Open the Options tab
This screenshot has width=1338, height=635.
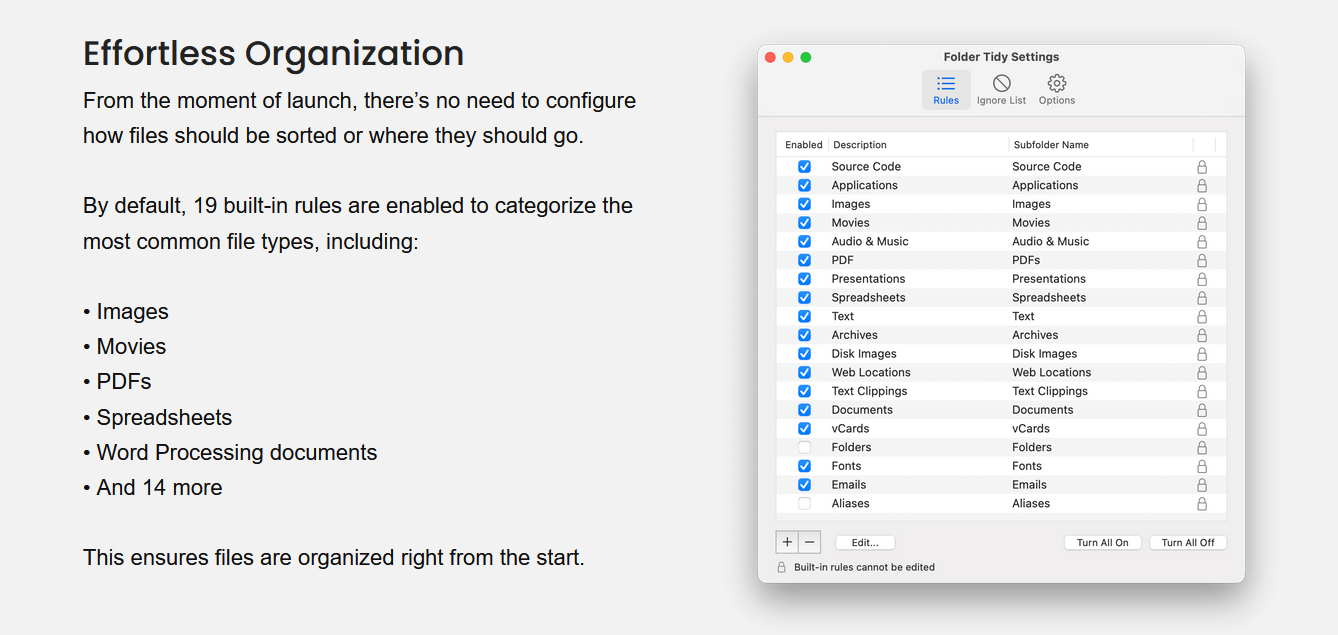1057,90
